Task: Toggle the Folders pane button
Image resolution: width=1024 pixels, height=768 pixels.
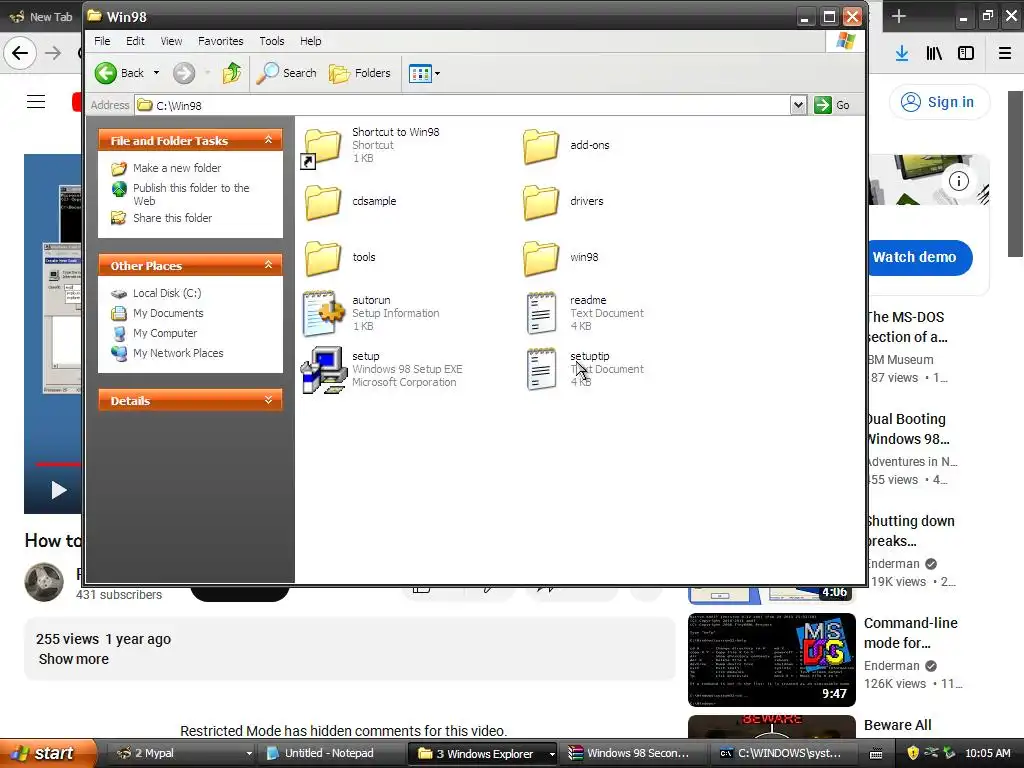Action: (x=360, y=73)
